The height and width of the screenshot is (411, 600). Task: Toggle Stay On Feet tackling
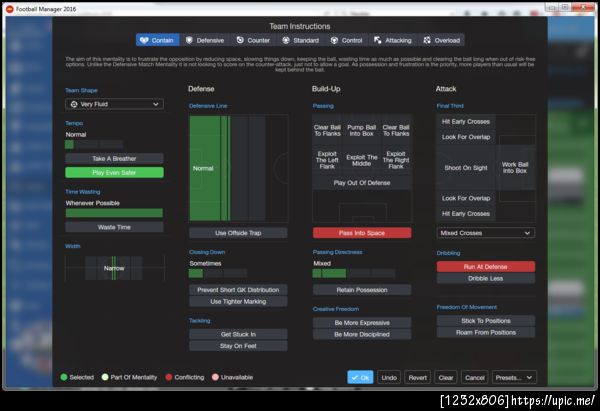(238, 346)
